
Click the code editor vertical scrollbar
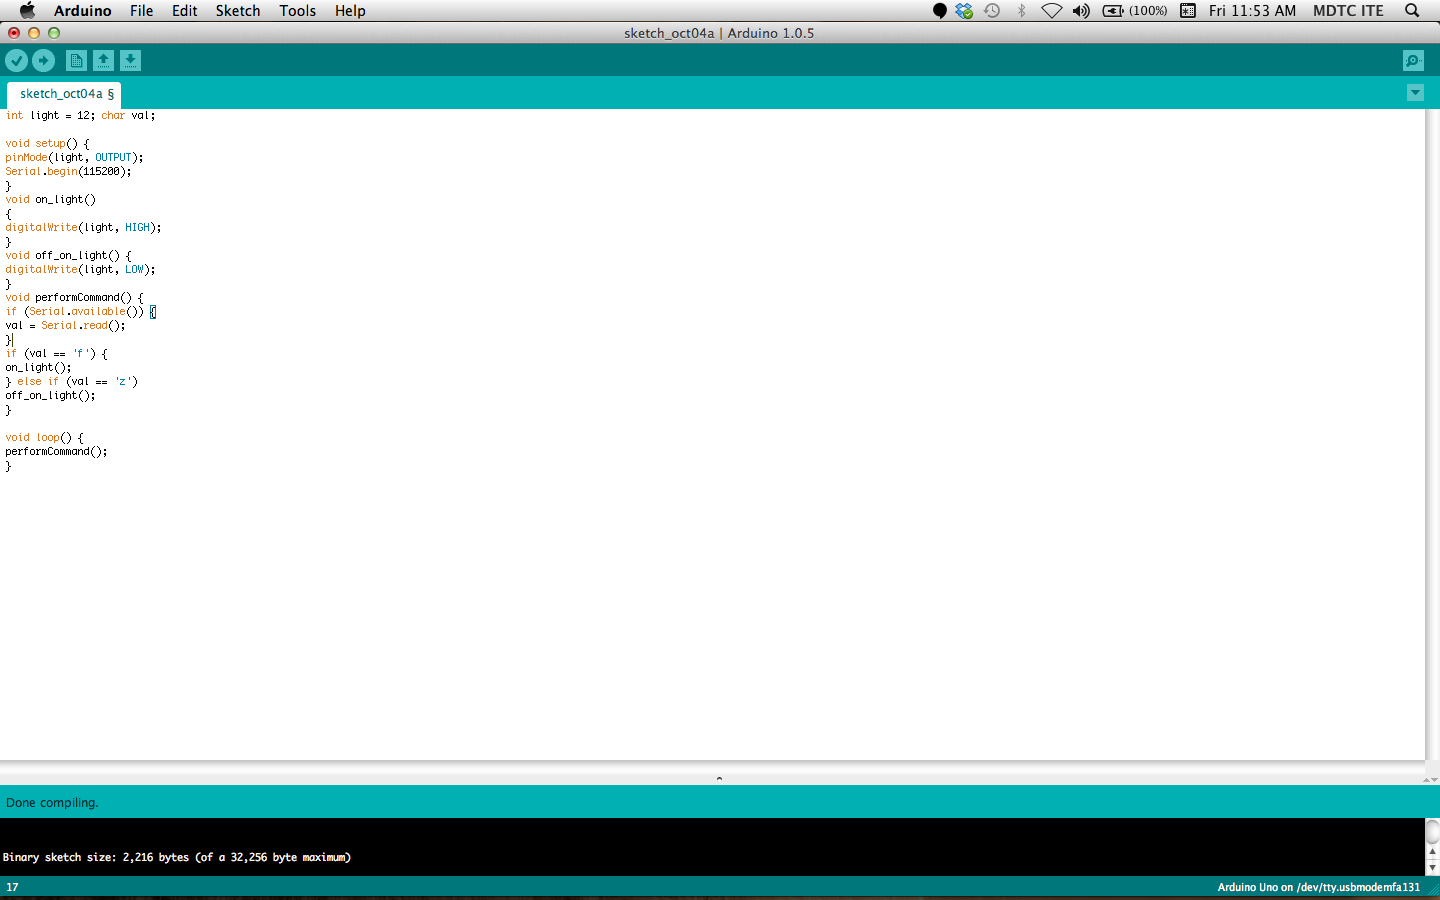(x=1432, y=435)
